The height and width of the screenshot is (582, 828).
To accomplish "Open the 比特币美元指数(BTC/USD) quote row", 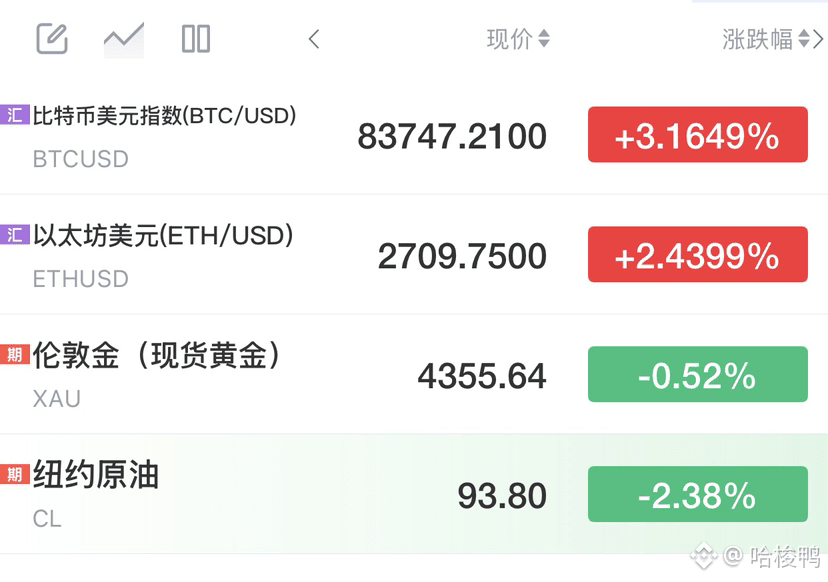I will pos(414,135).
